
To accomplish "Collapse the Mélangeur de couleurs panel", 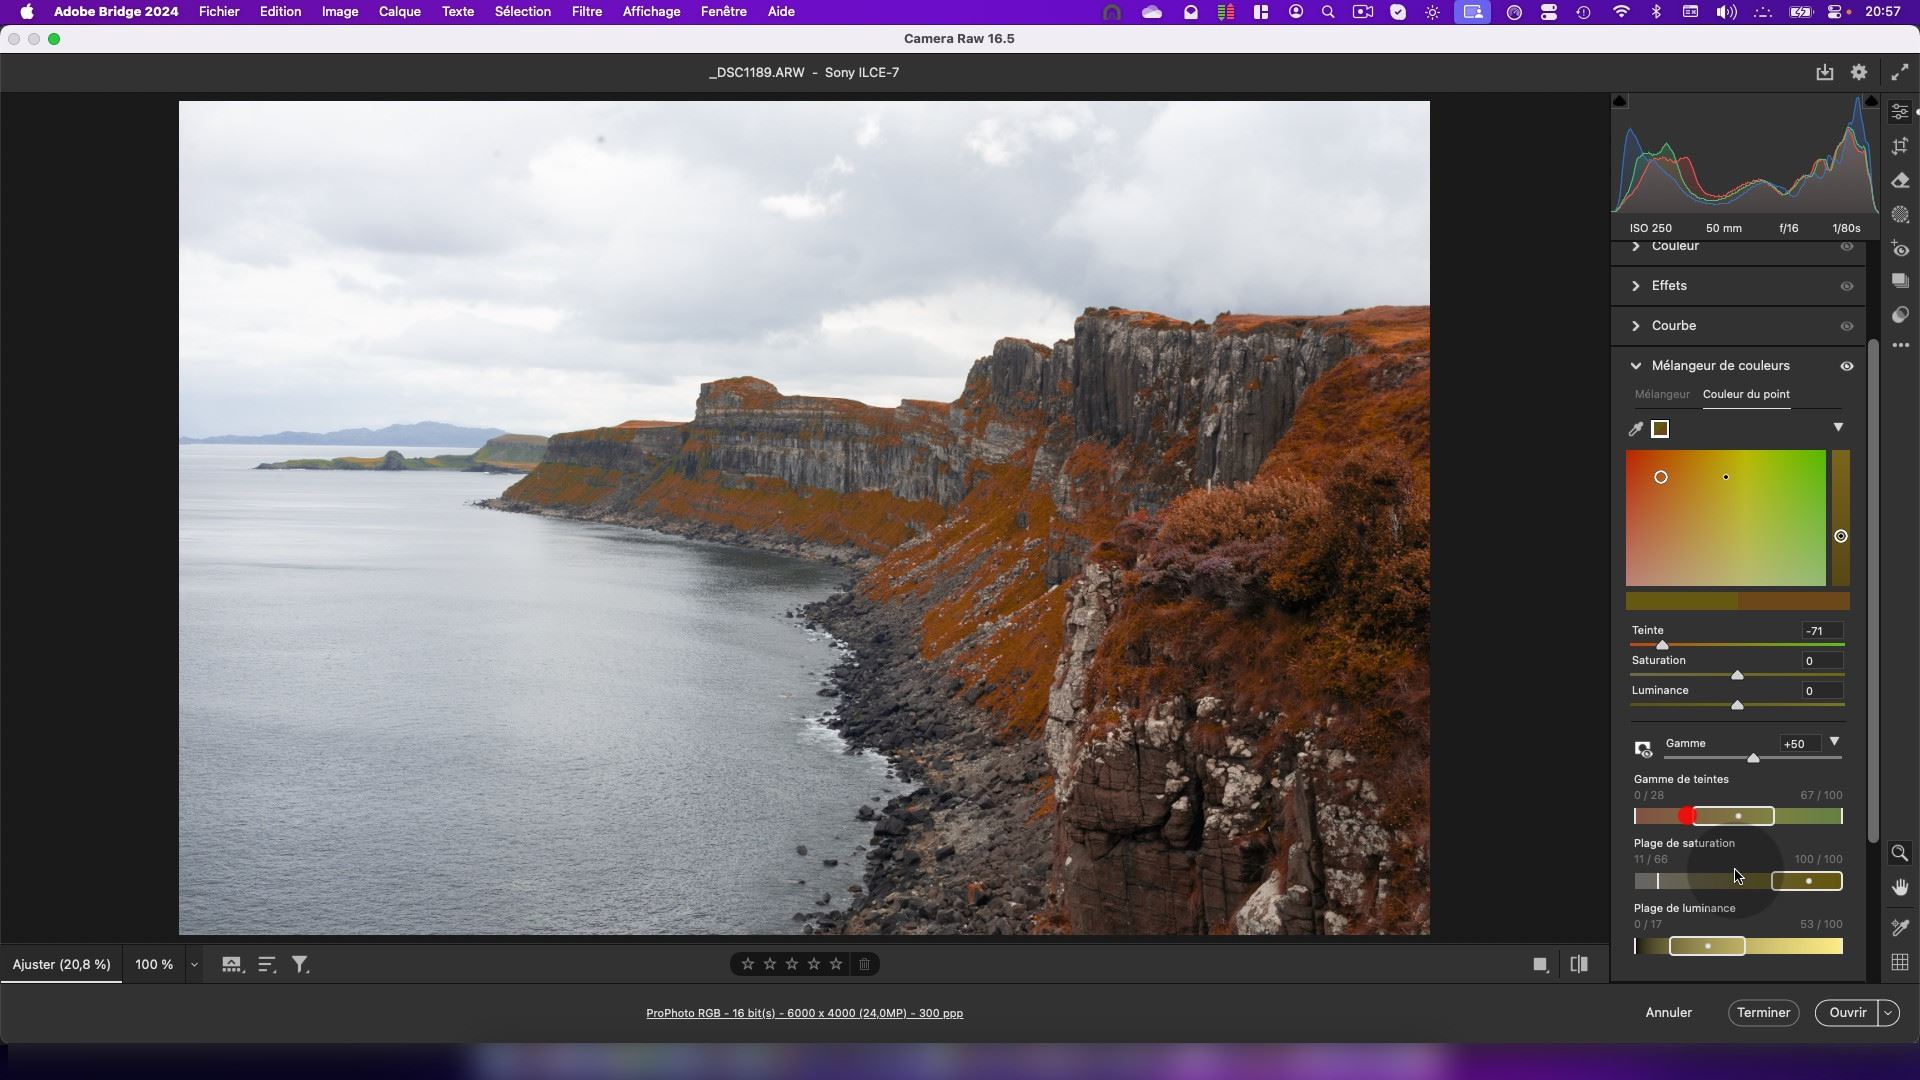I will 1636,366.
